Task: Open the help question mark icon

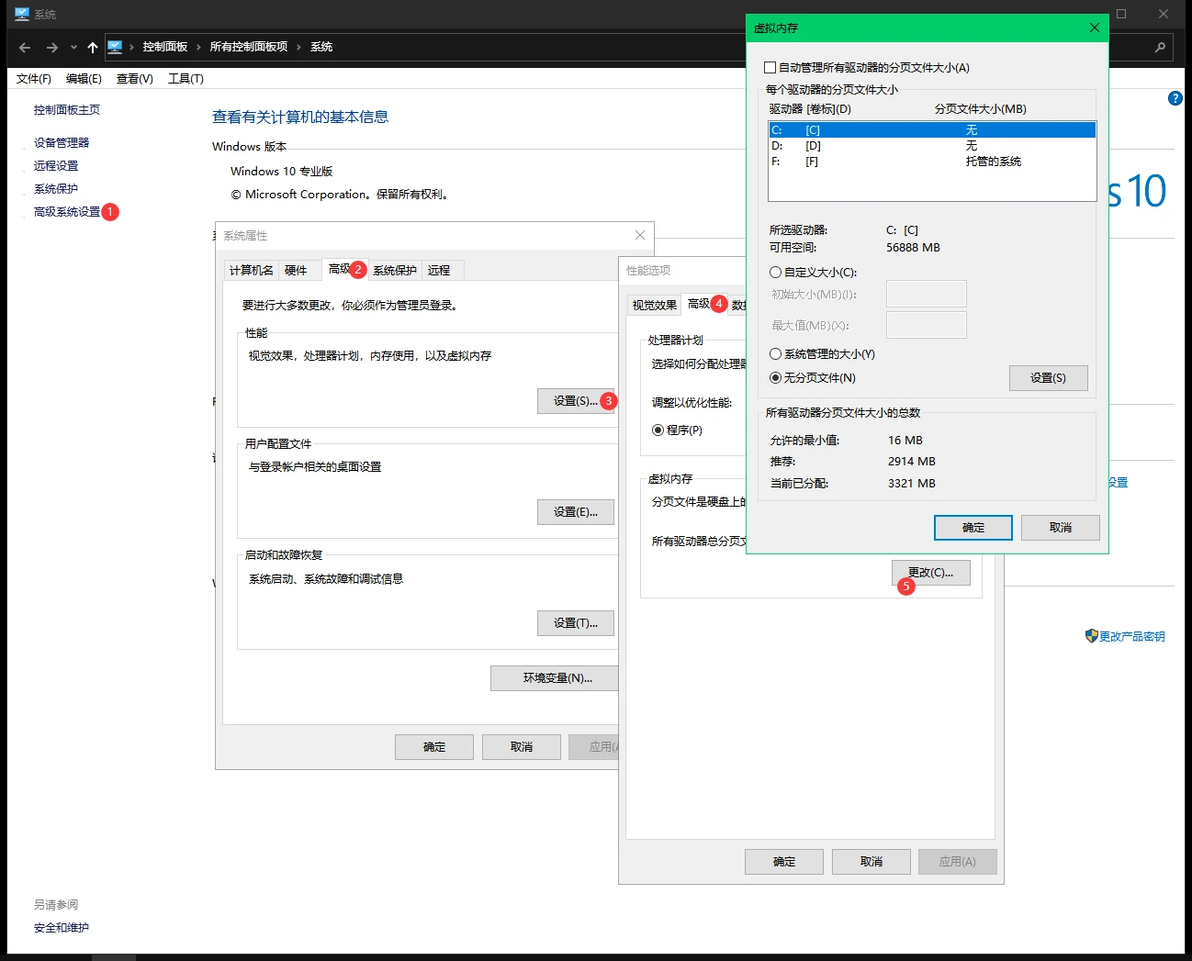Action: tap(1175, 98)
